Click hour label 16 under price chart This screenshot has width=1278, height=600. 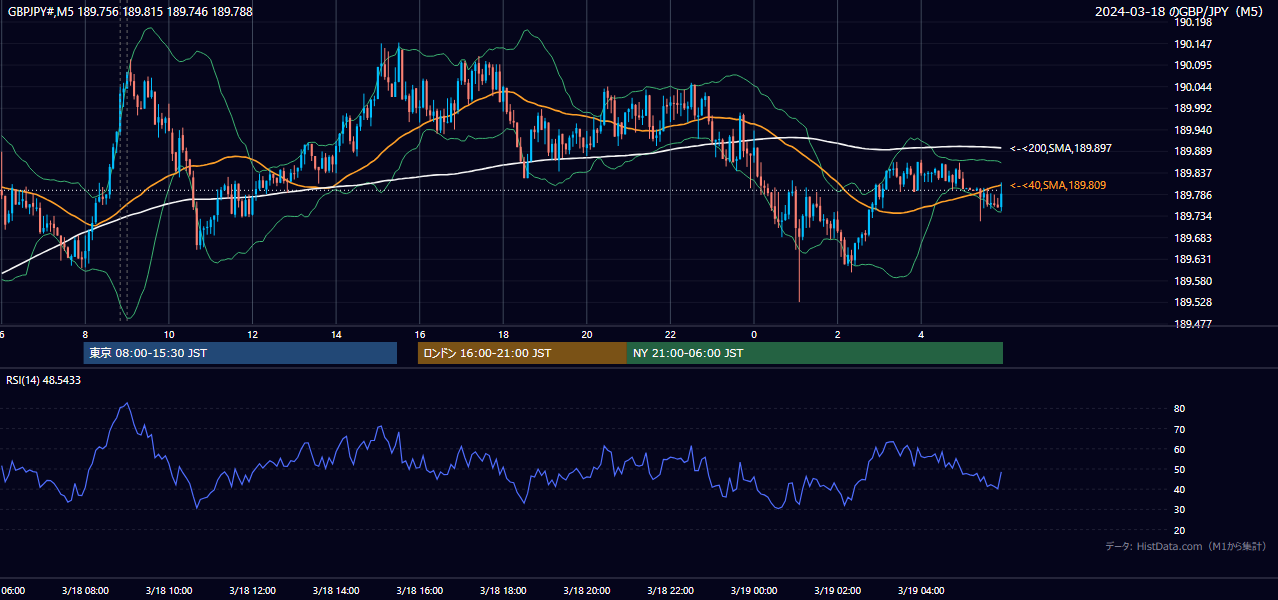(x=420, y=334)
